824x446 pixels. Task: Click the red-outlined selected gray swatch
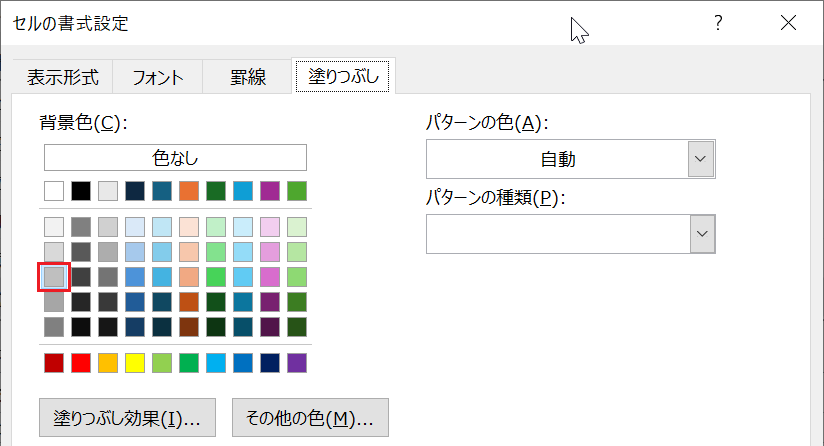click(54, 276)
